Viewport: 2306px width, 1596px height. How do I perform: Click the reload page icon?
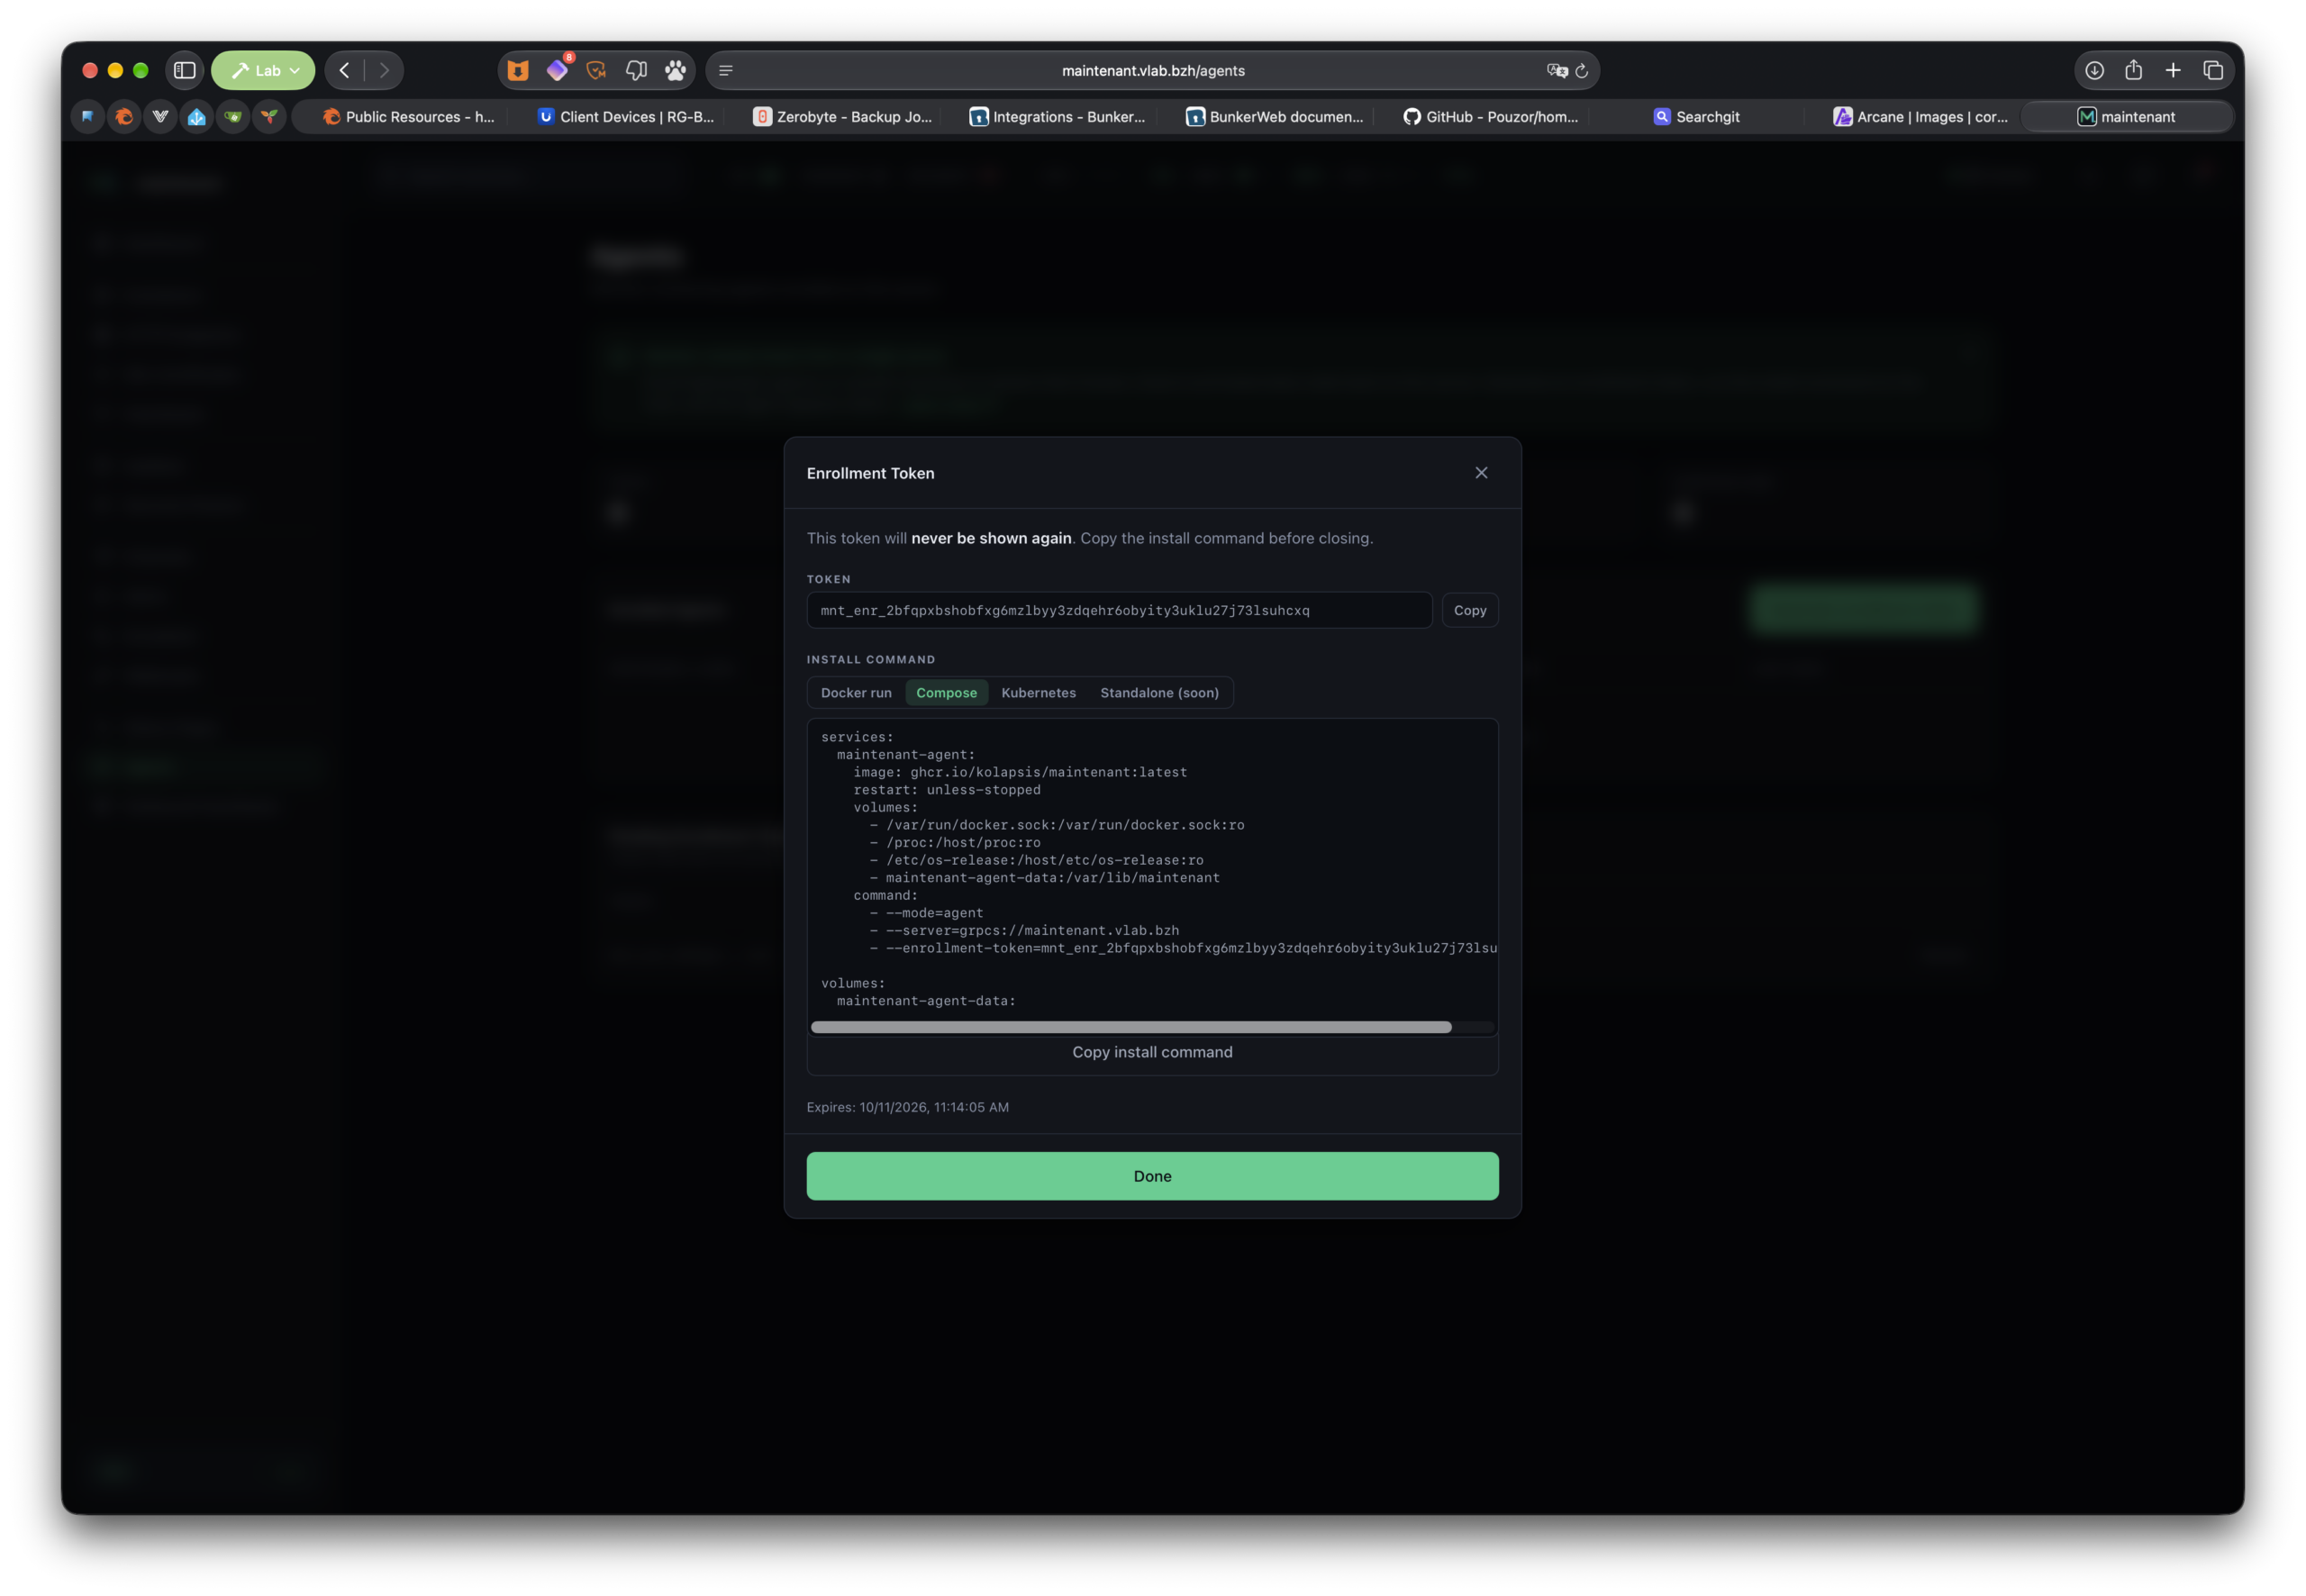(x=1581, y=71)
